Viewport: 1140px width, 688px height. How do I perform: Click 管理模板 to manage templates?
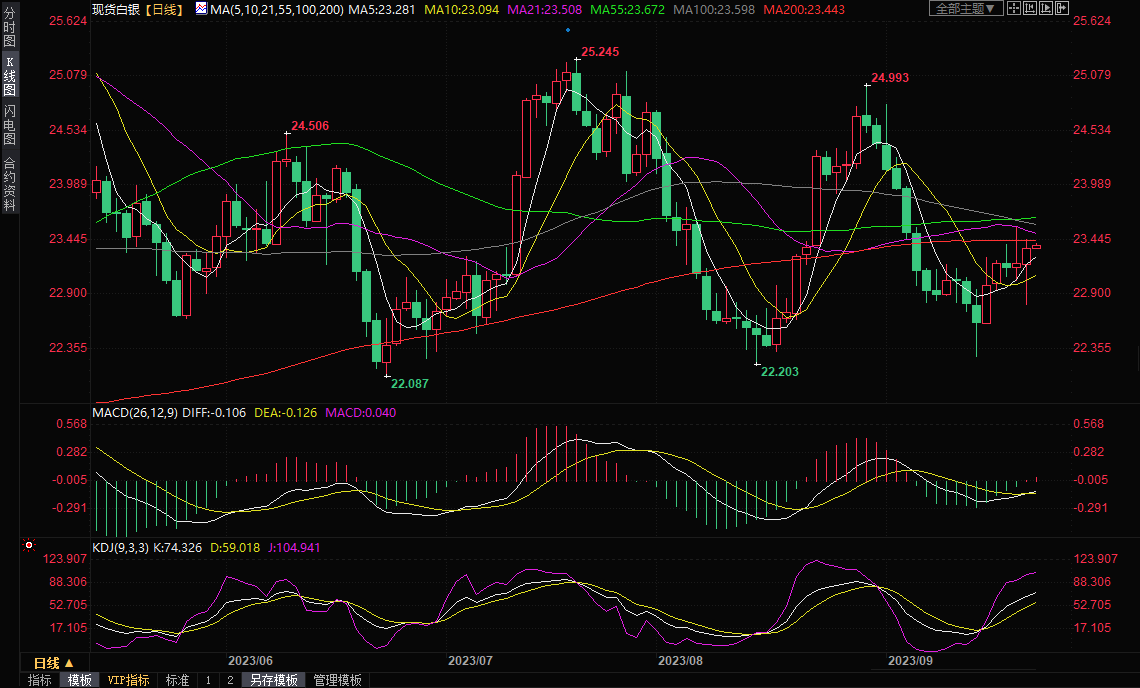(x=338, y=680)
